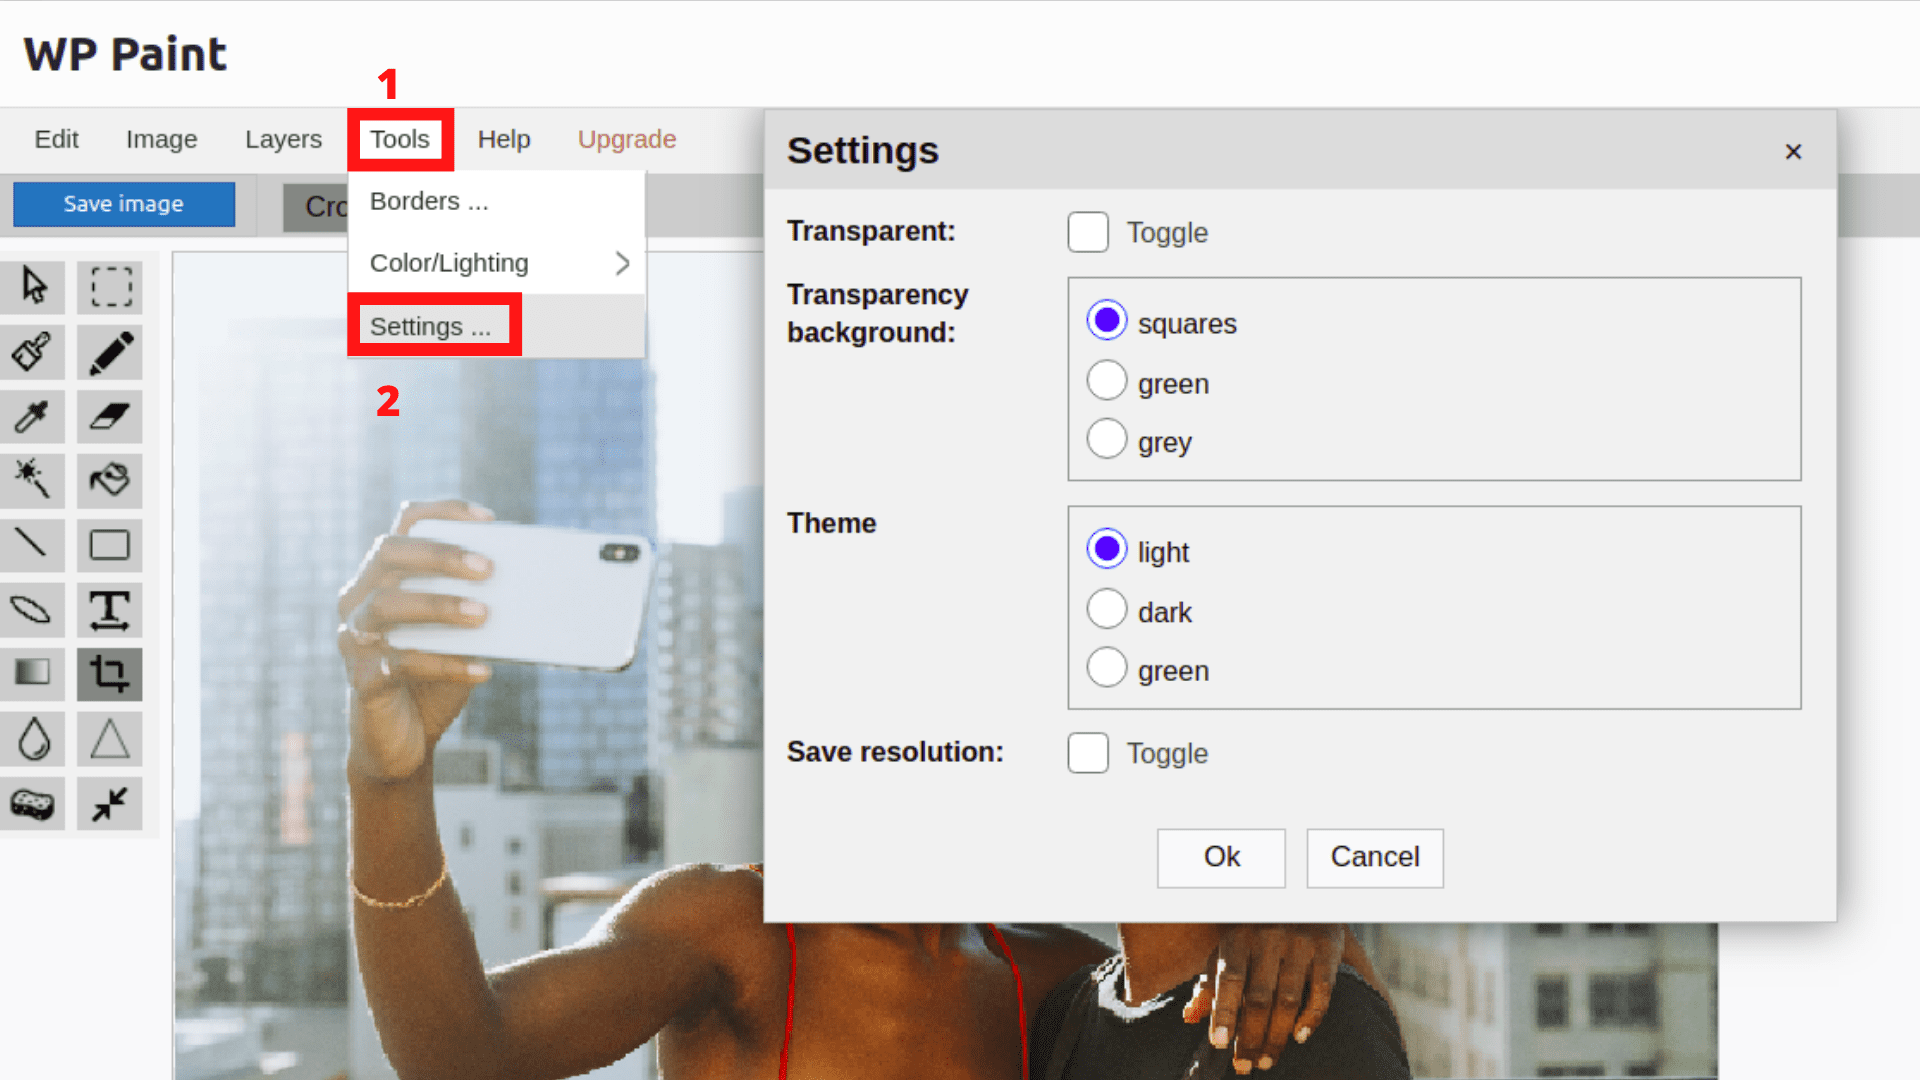1920x1080 pixels.
Task: Choose Borders from the Tools menu
Action: (427, 201)
